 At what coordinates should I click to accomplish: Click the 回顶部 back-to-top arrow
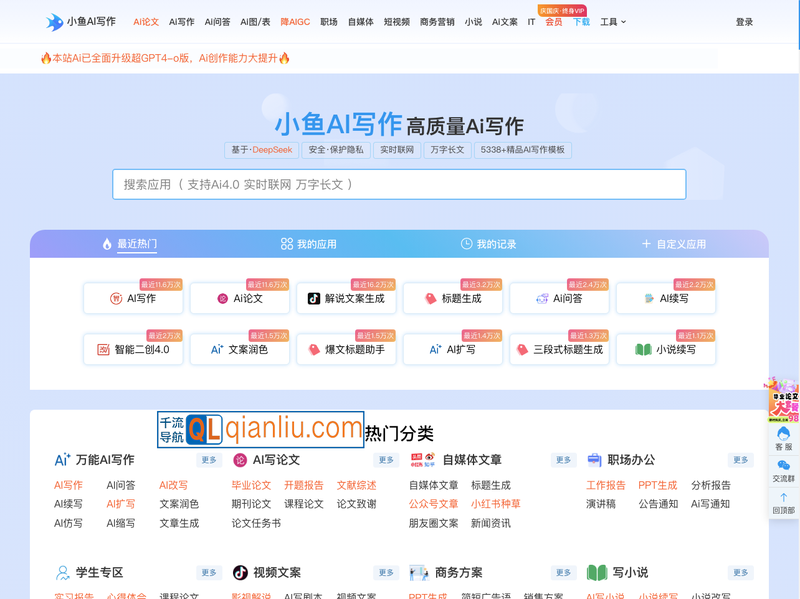coord(783,502)
